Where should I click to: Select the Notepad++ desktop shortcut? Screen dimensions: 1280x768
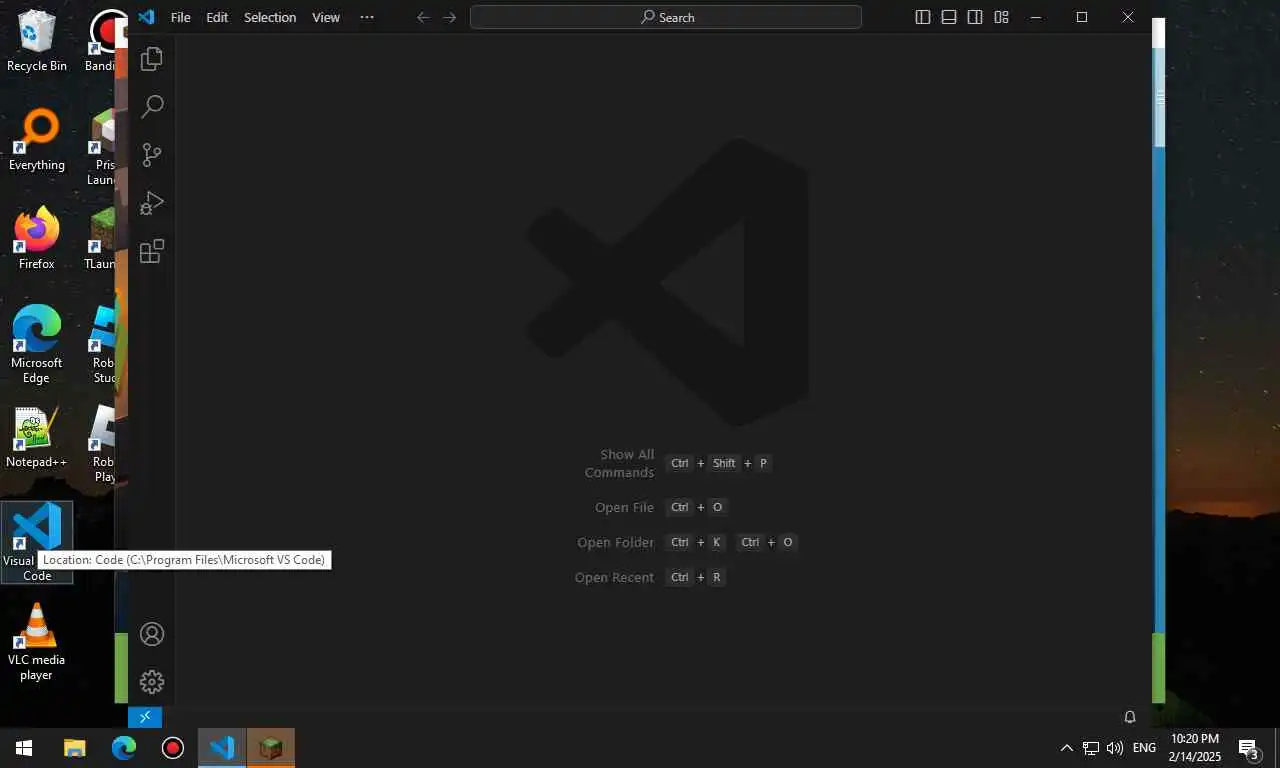37,437
